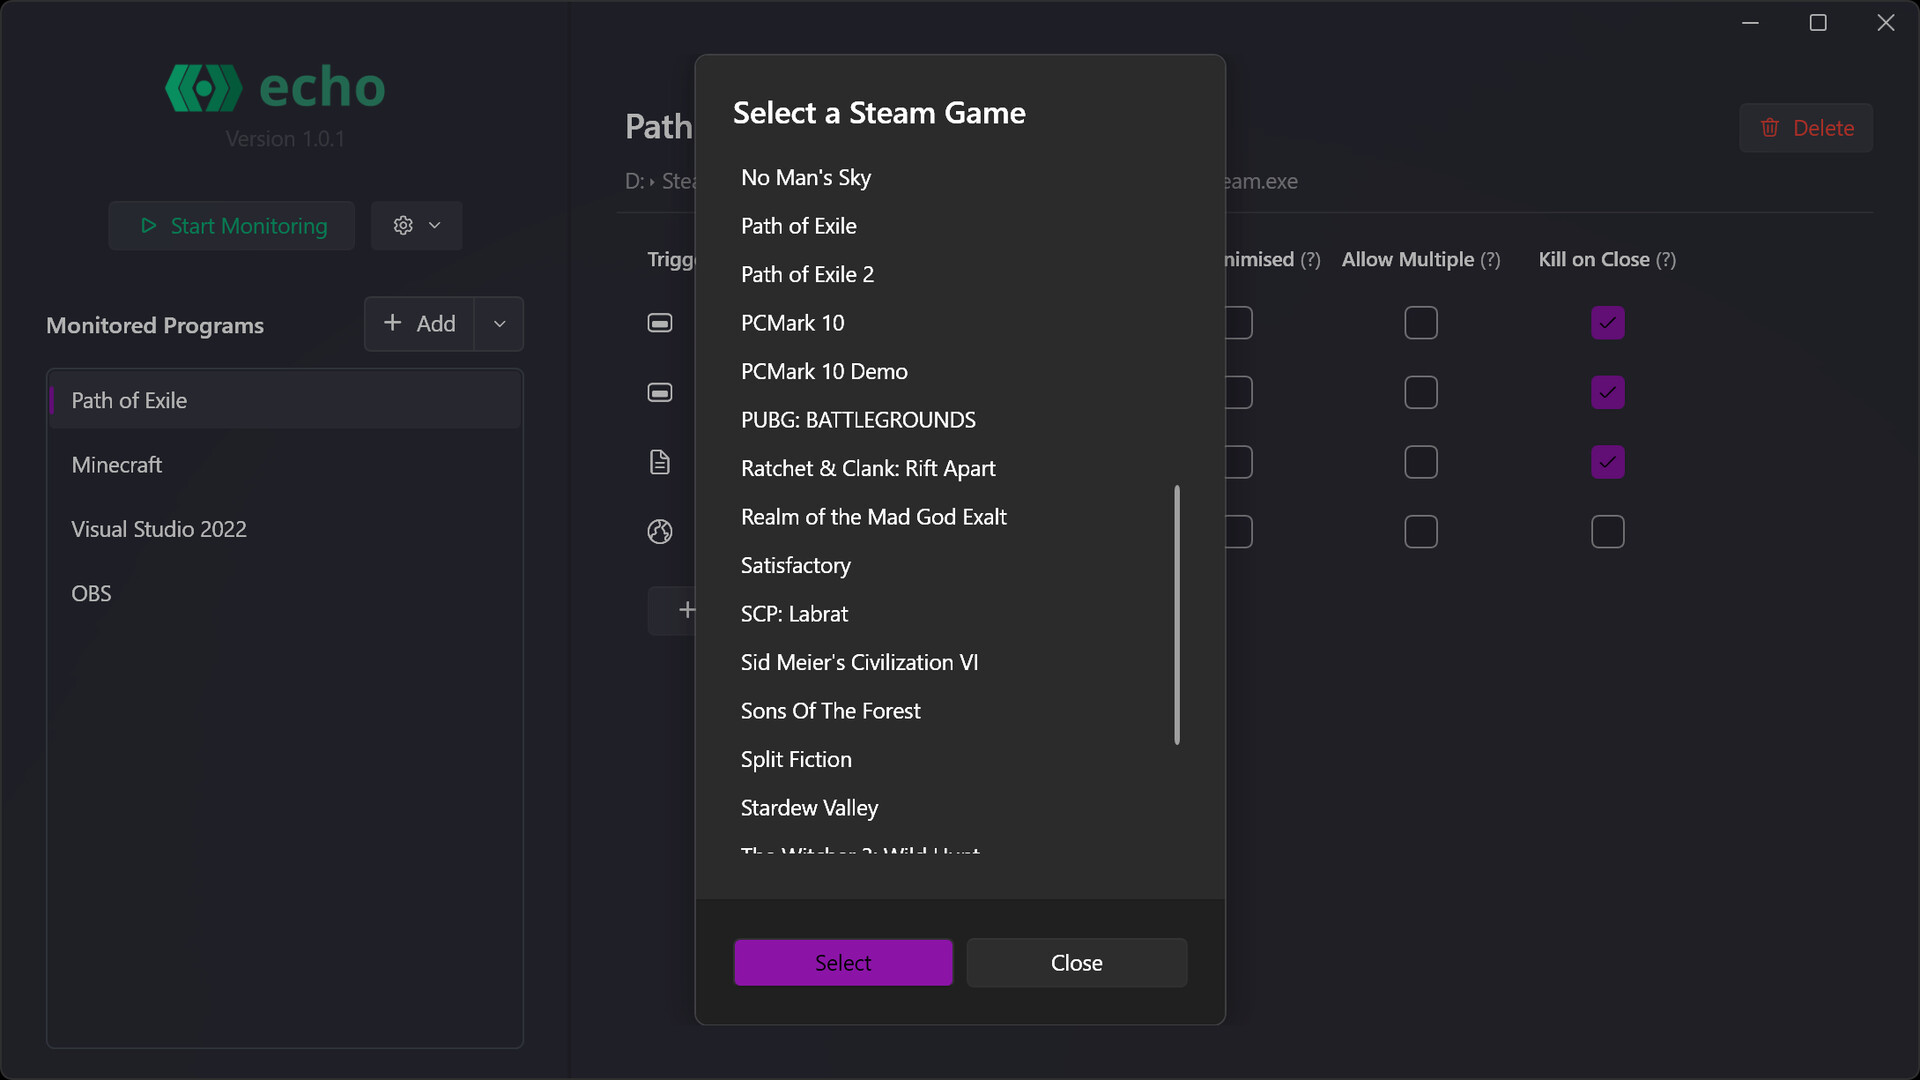The height and width of the screenshot is (1080, 1920).
Task: Click the echo logo icon
Action: [x=203, y=88]
